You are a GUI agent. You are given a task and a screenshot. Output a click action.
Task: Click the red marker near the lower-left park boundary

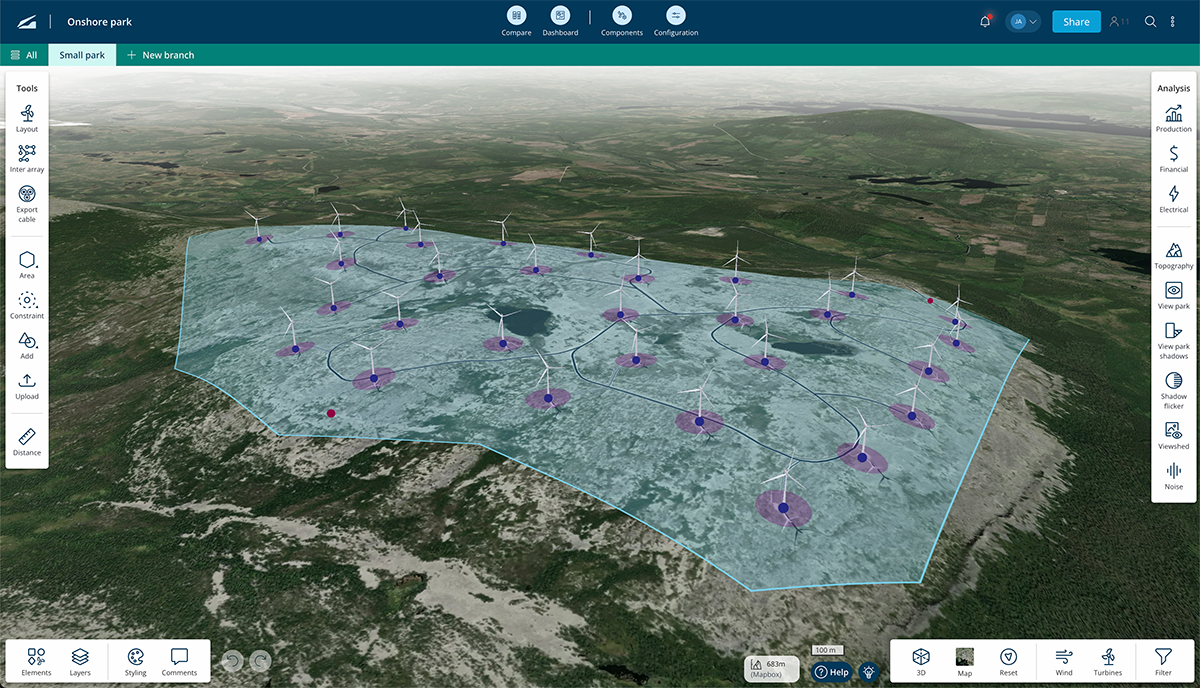tap(331, 412)
